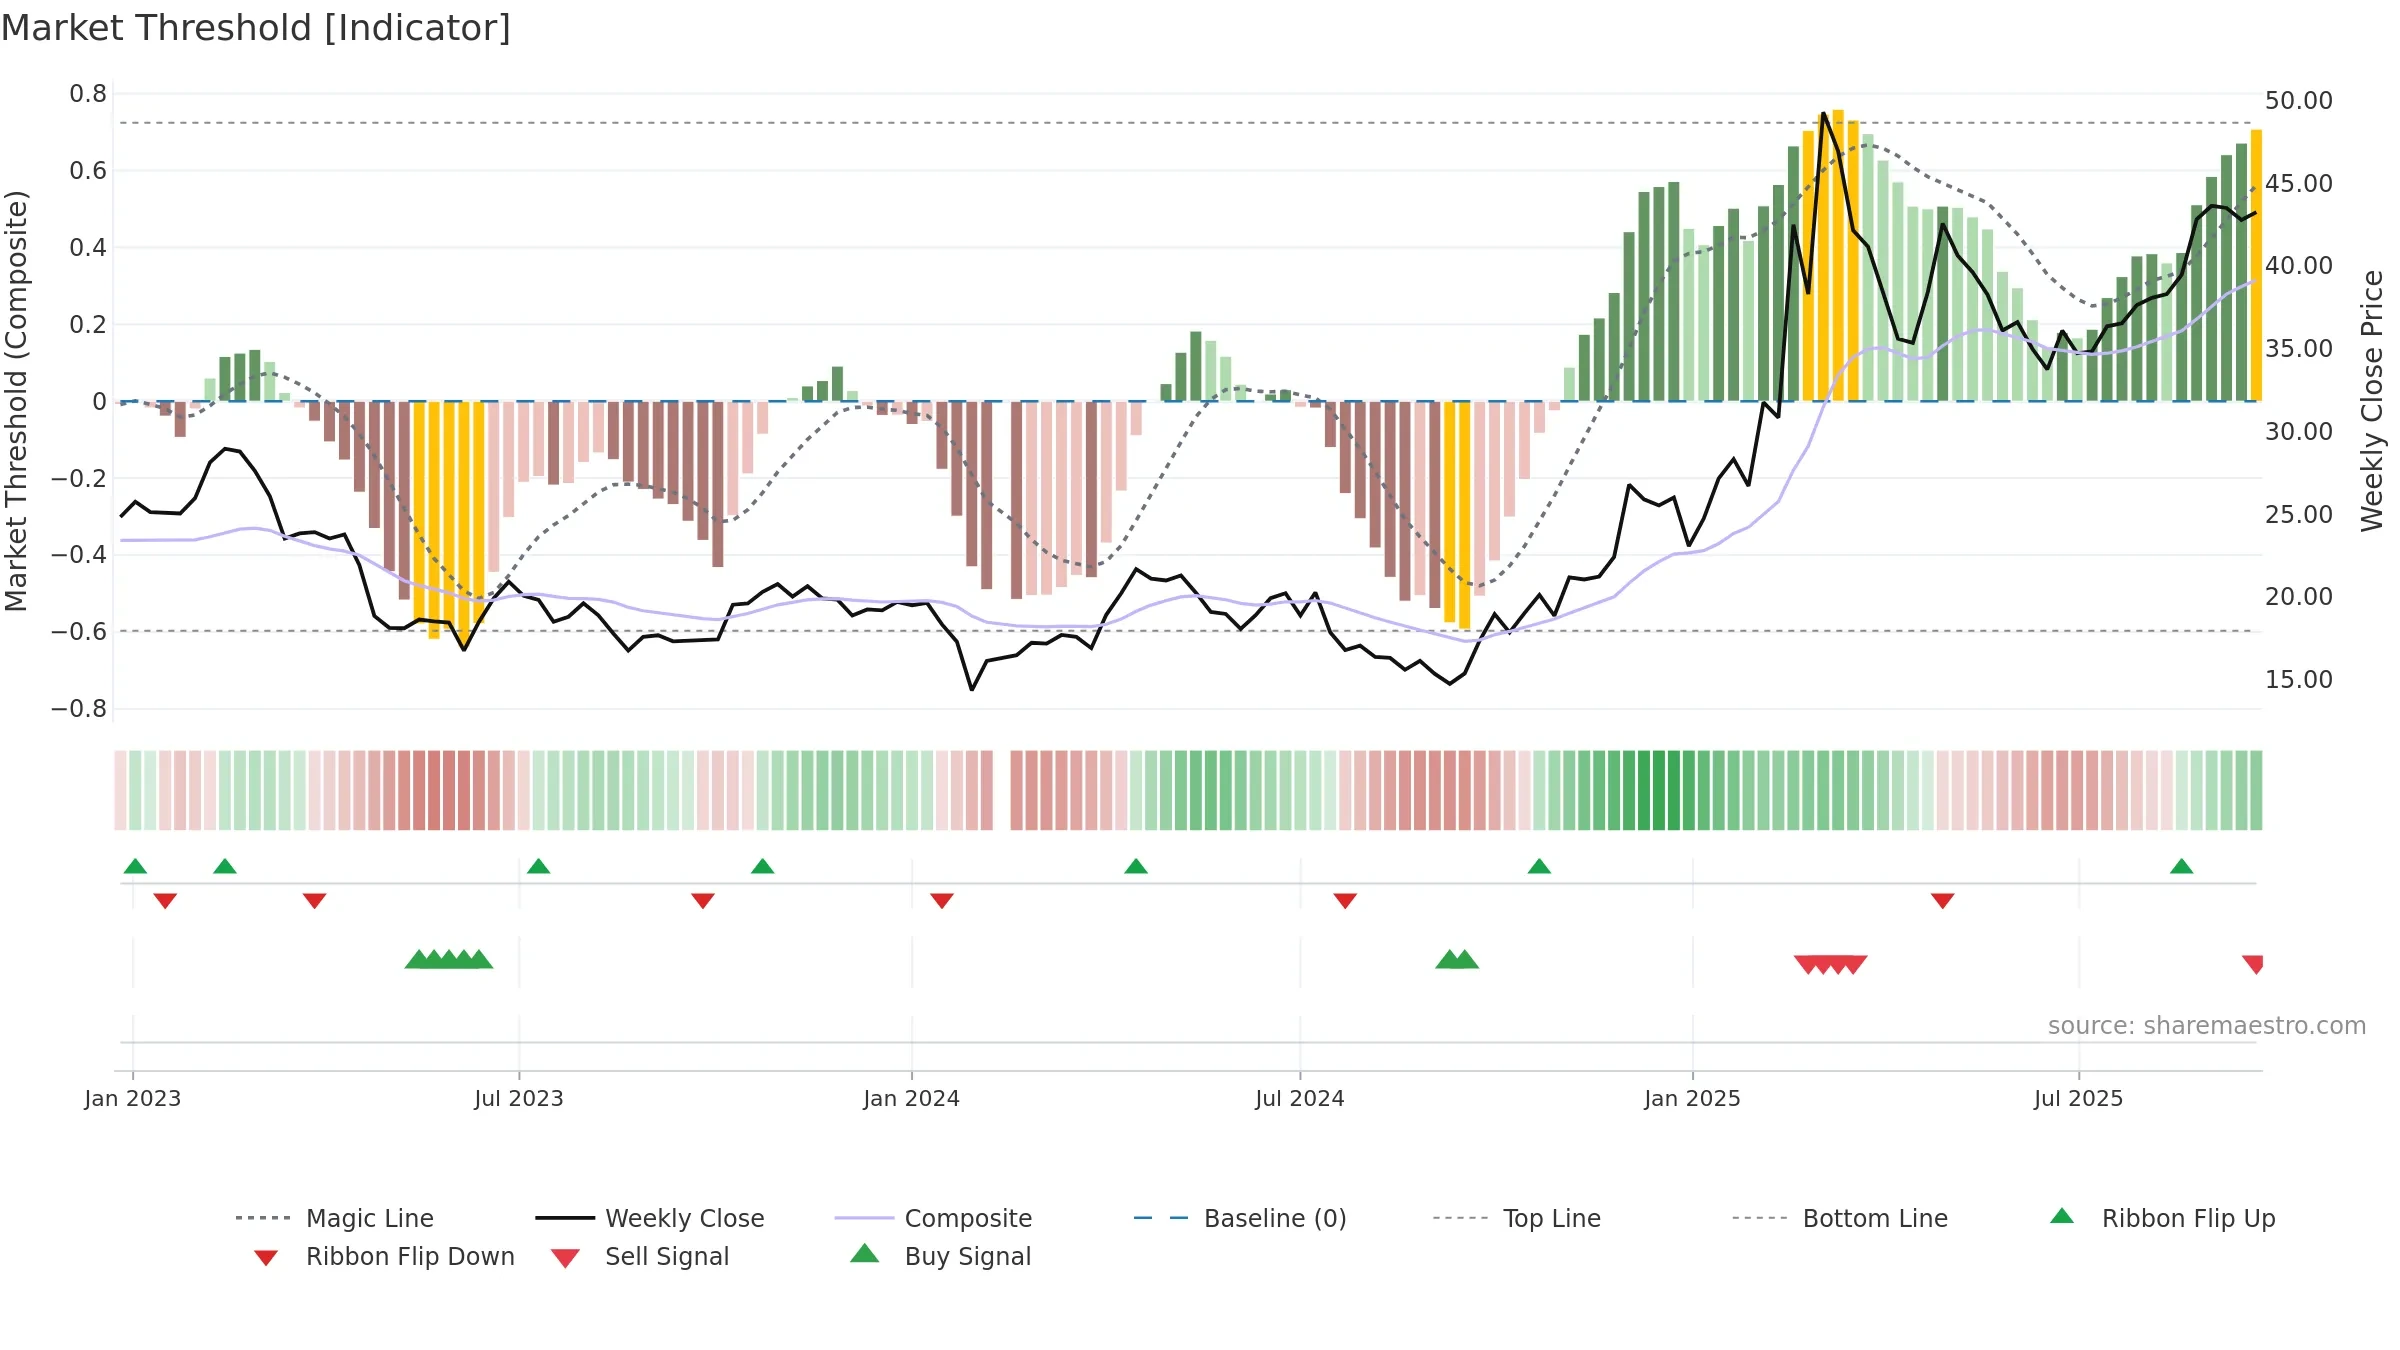Click the ribbon flip up marker near Apr 2024

(x=1136, y=866)
